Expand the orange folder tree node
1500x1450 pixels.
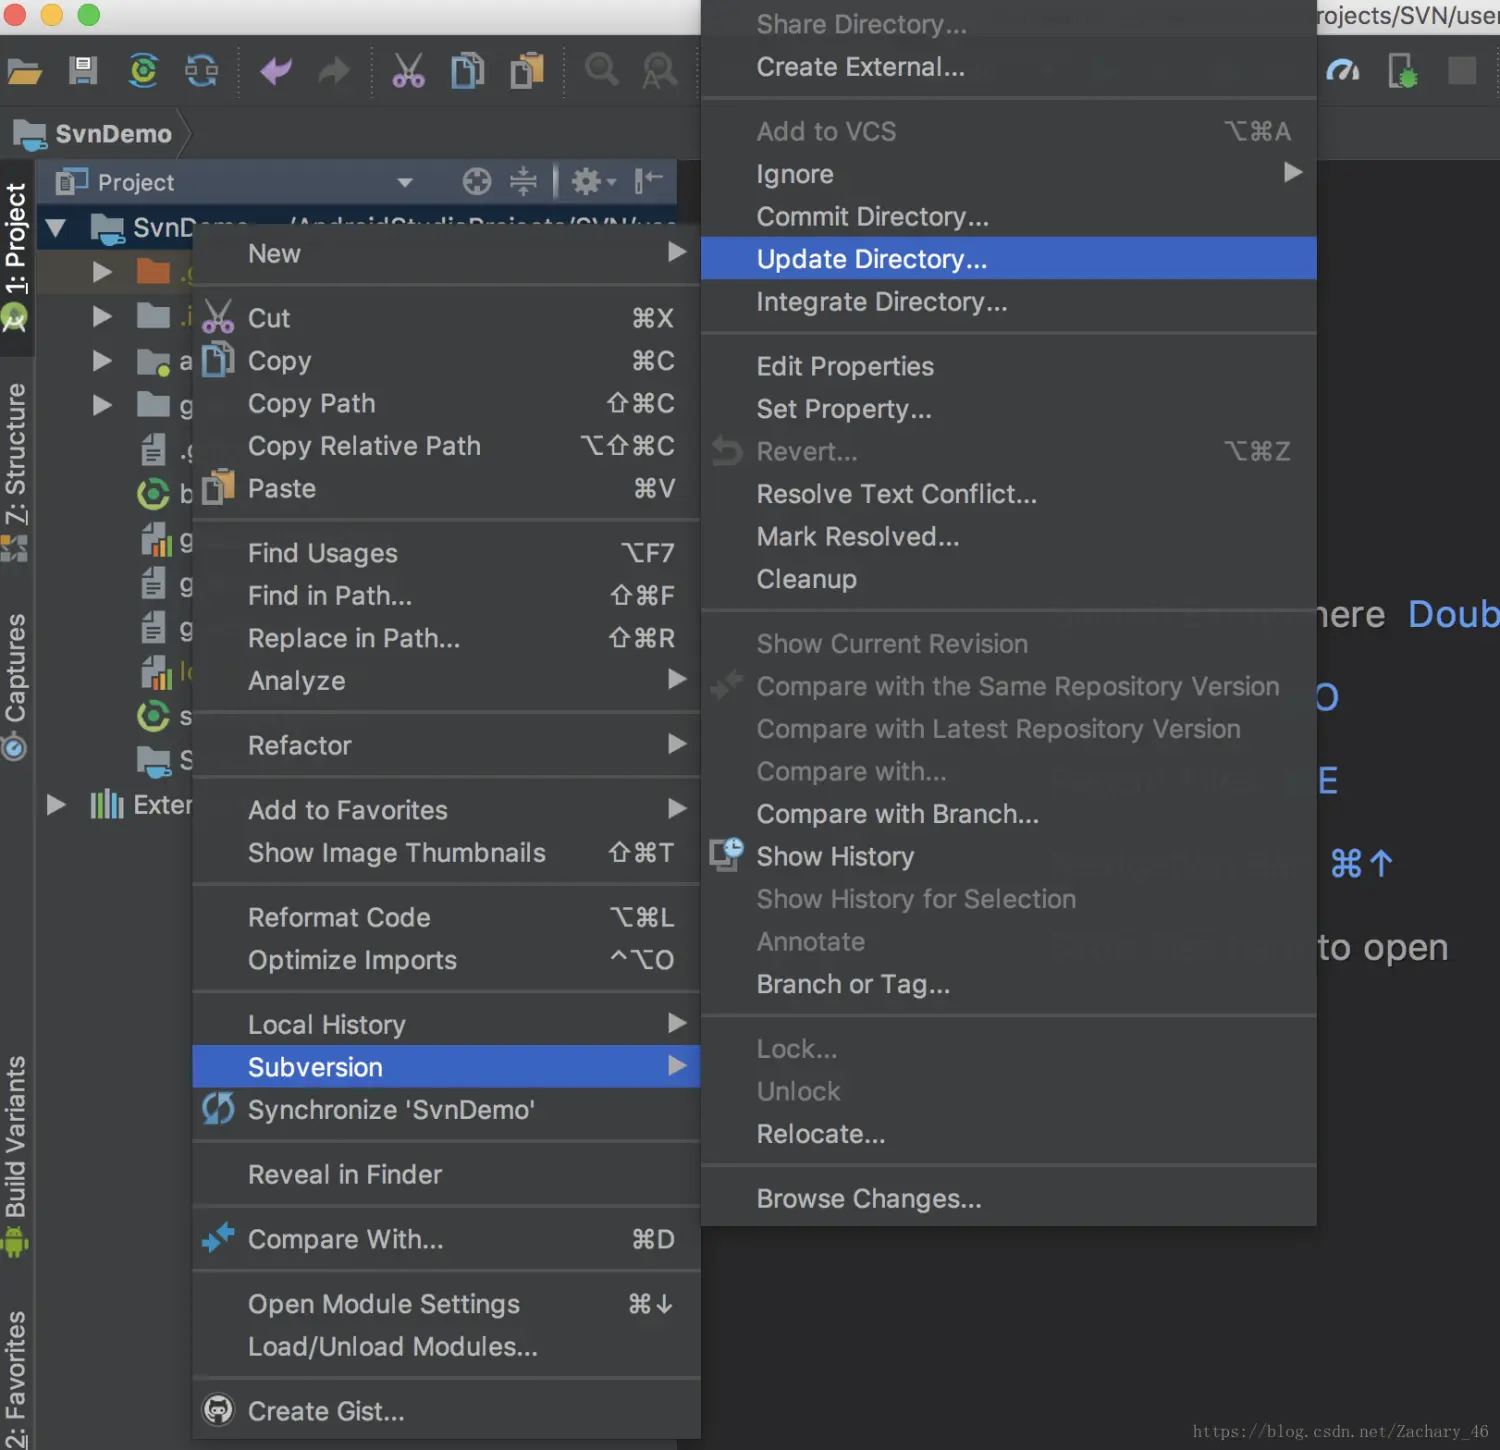(102, 271)
